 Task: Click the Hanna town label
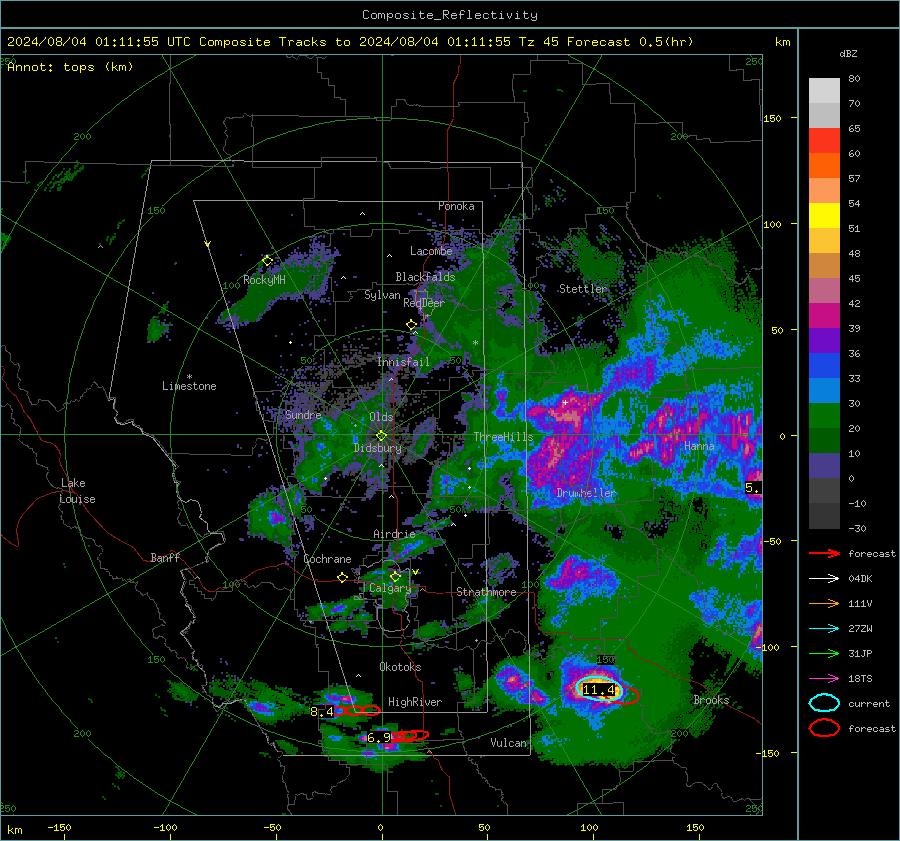699,445
